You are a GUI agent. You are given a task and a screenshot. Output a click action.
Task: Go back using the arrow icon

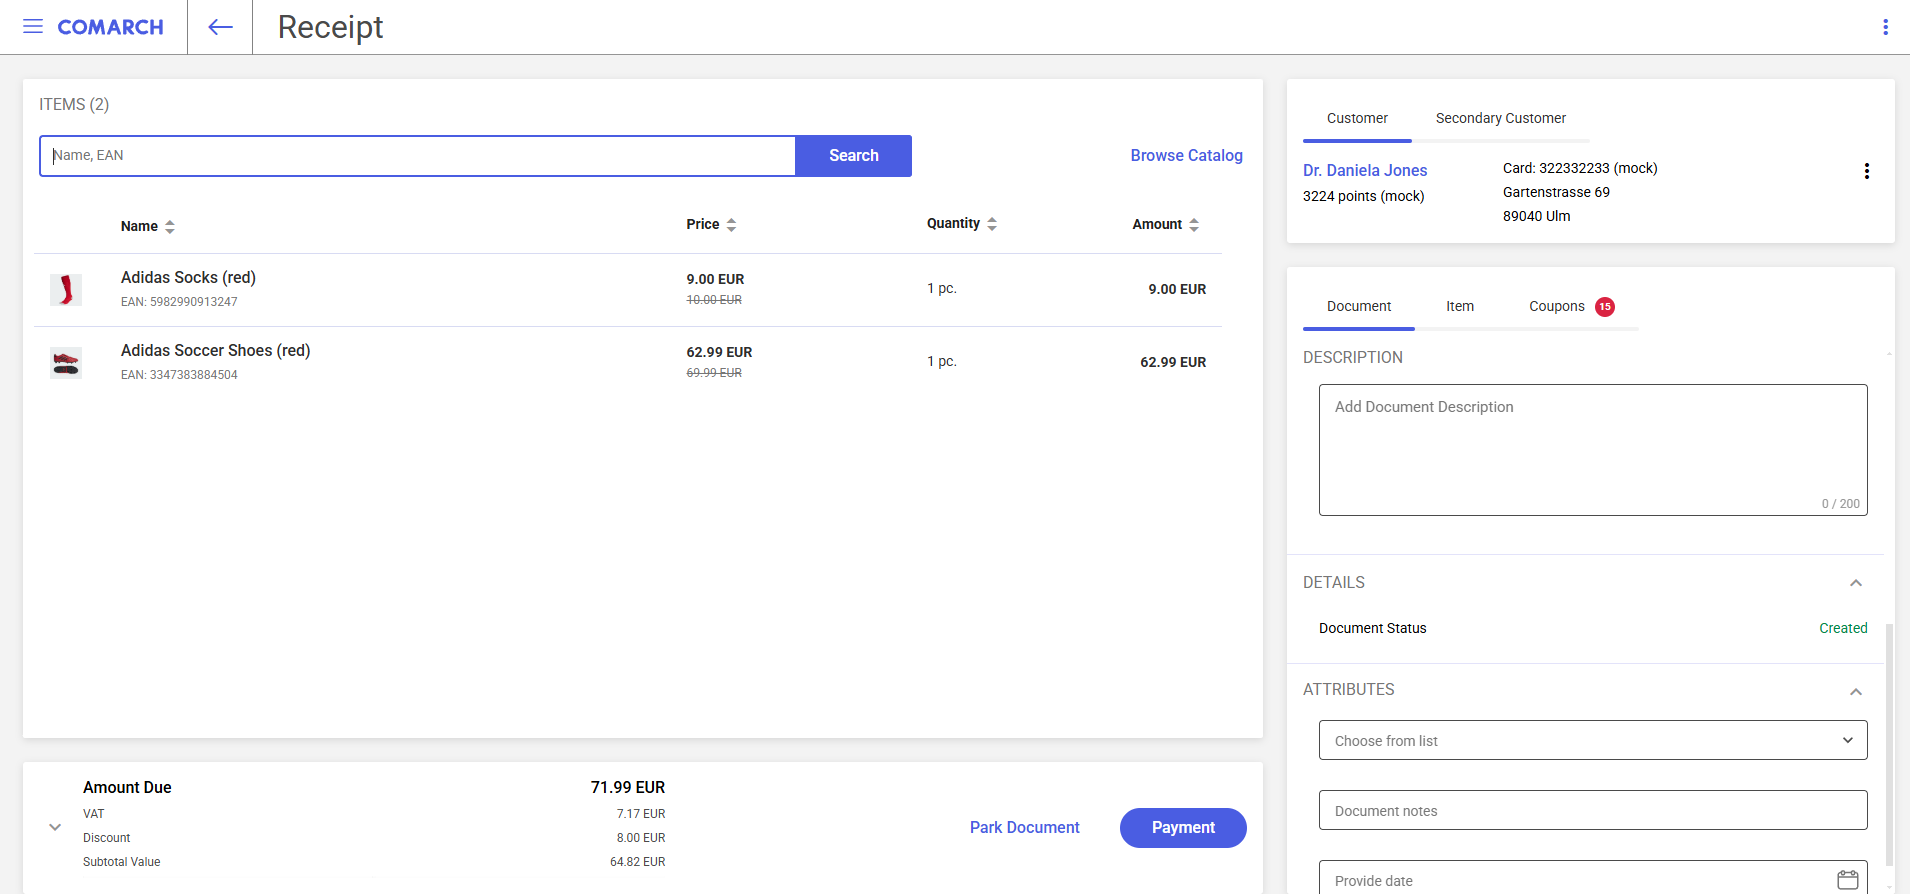(220, 27)
